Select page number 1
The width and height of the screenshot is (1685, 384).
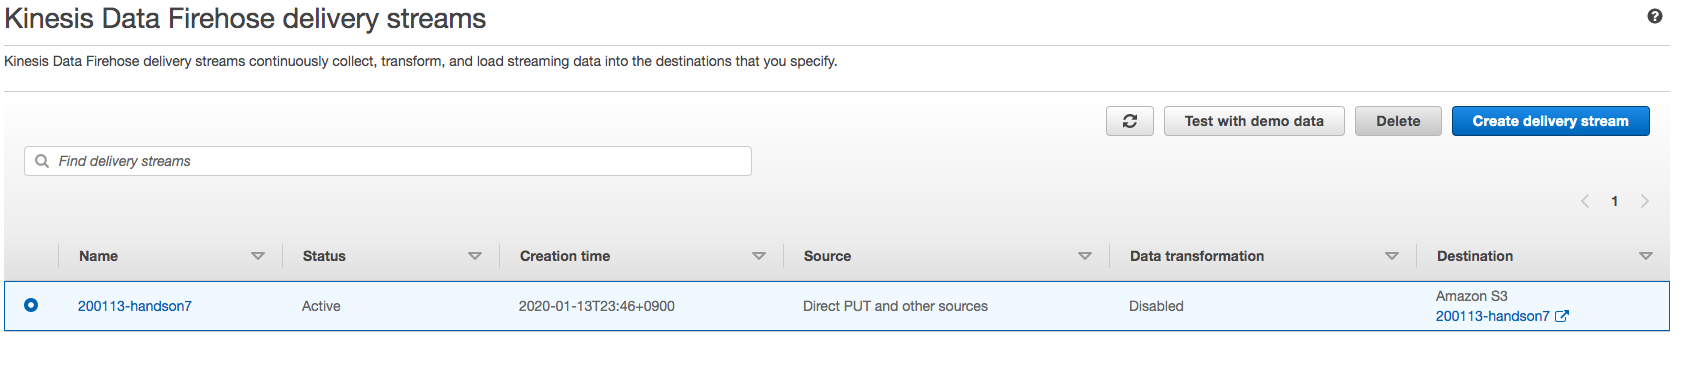click(x=1614, y=201)
